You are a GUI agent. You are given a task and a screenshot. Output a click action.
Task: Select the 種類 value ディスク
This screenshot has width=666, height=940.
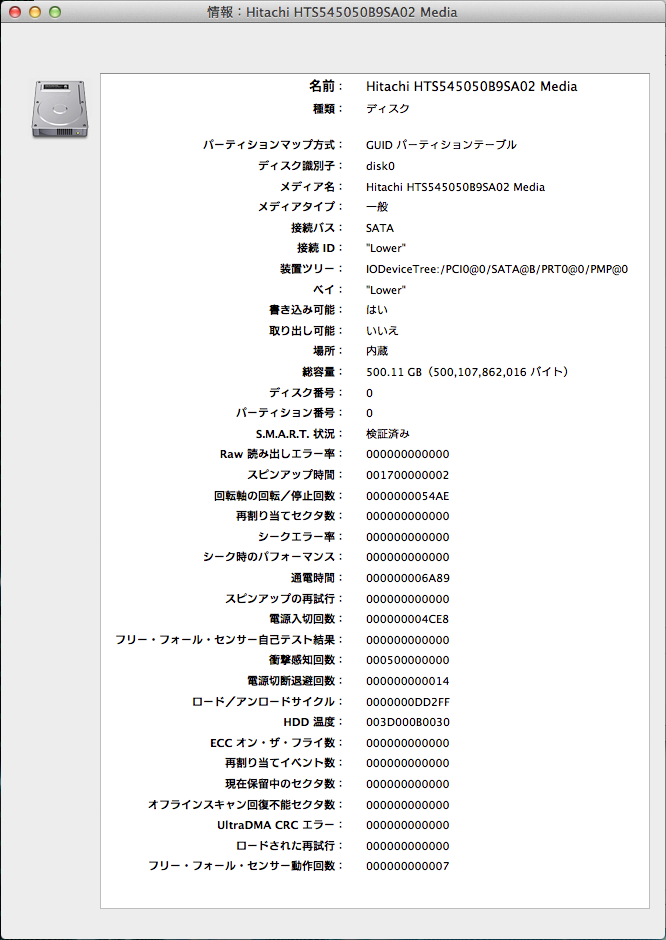pyautogui.click(x=388, y=109)
